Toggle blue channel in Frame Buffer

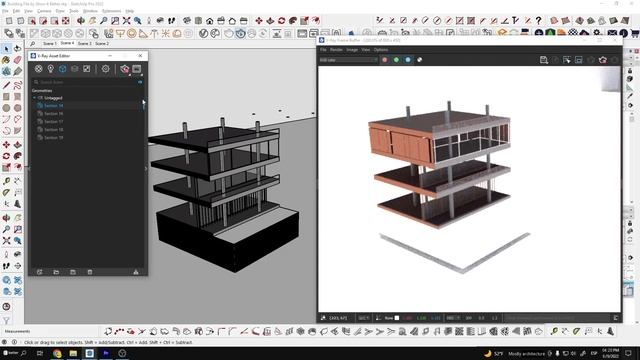(x=408, y=60)
